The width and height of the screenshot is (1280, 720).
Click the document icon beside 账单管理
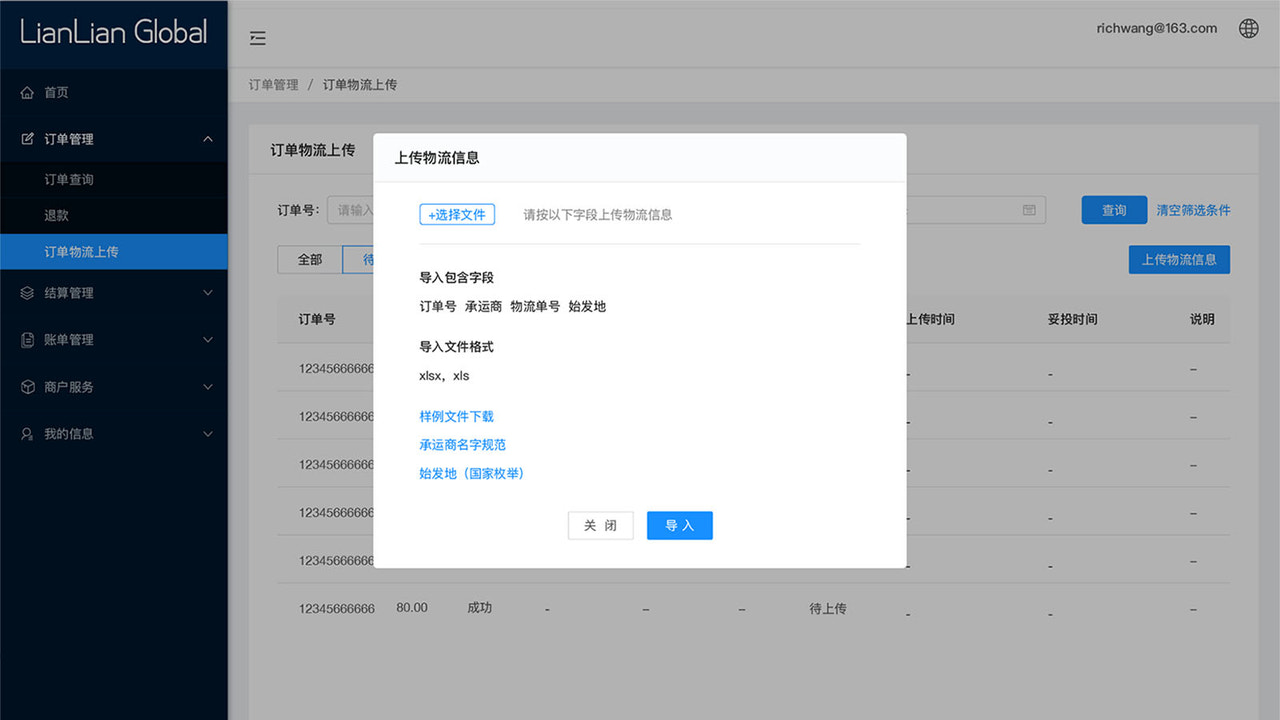pos(29,340)
